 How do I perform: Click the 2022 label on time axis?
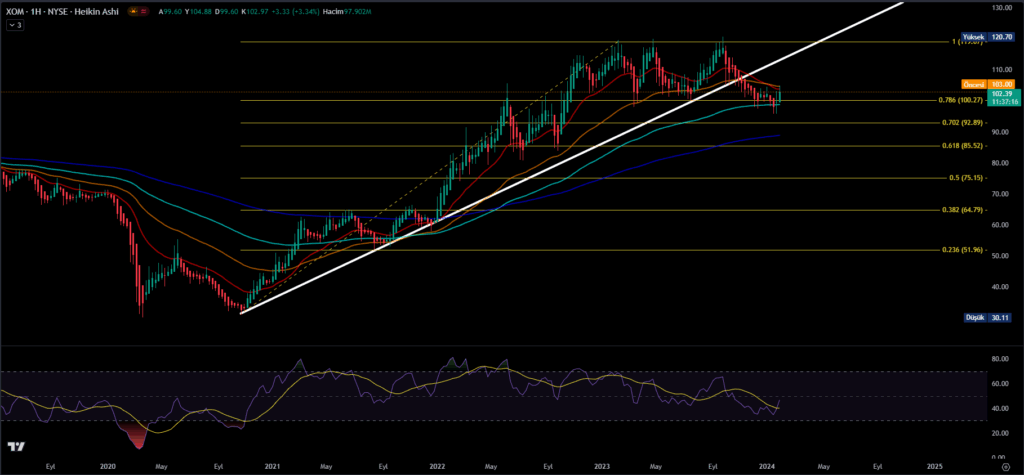click(437, 467)
